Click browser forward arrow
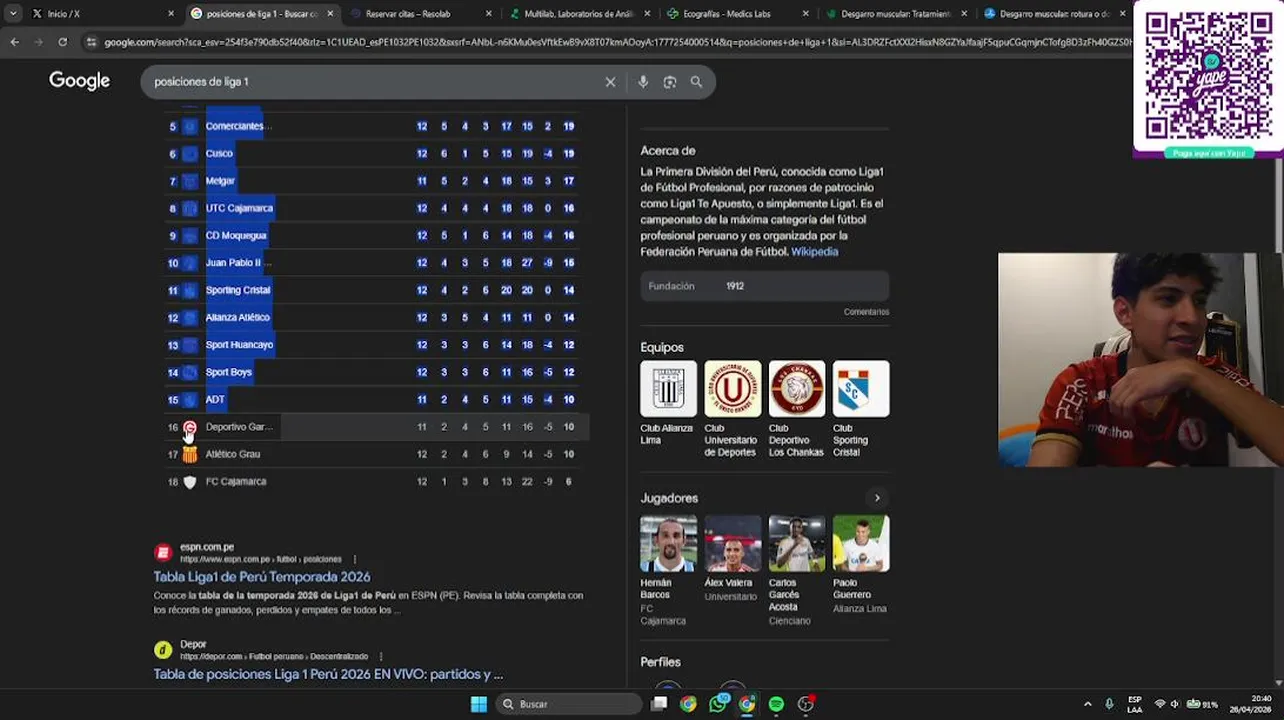The height and width of the screenshot is (720, 1284). click(38, 42)
